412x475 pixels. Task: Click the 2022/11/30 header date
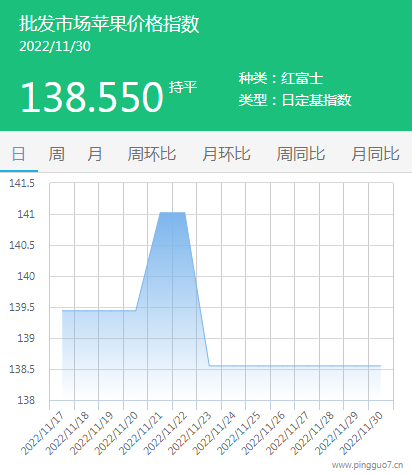click(55, 46)
